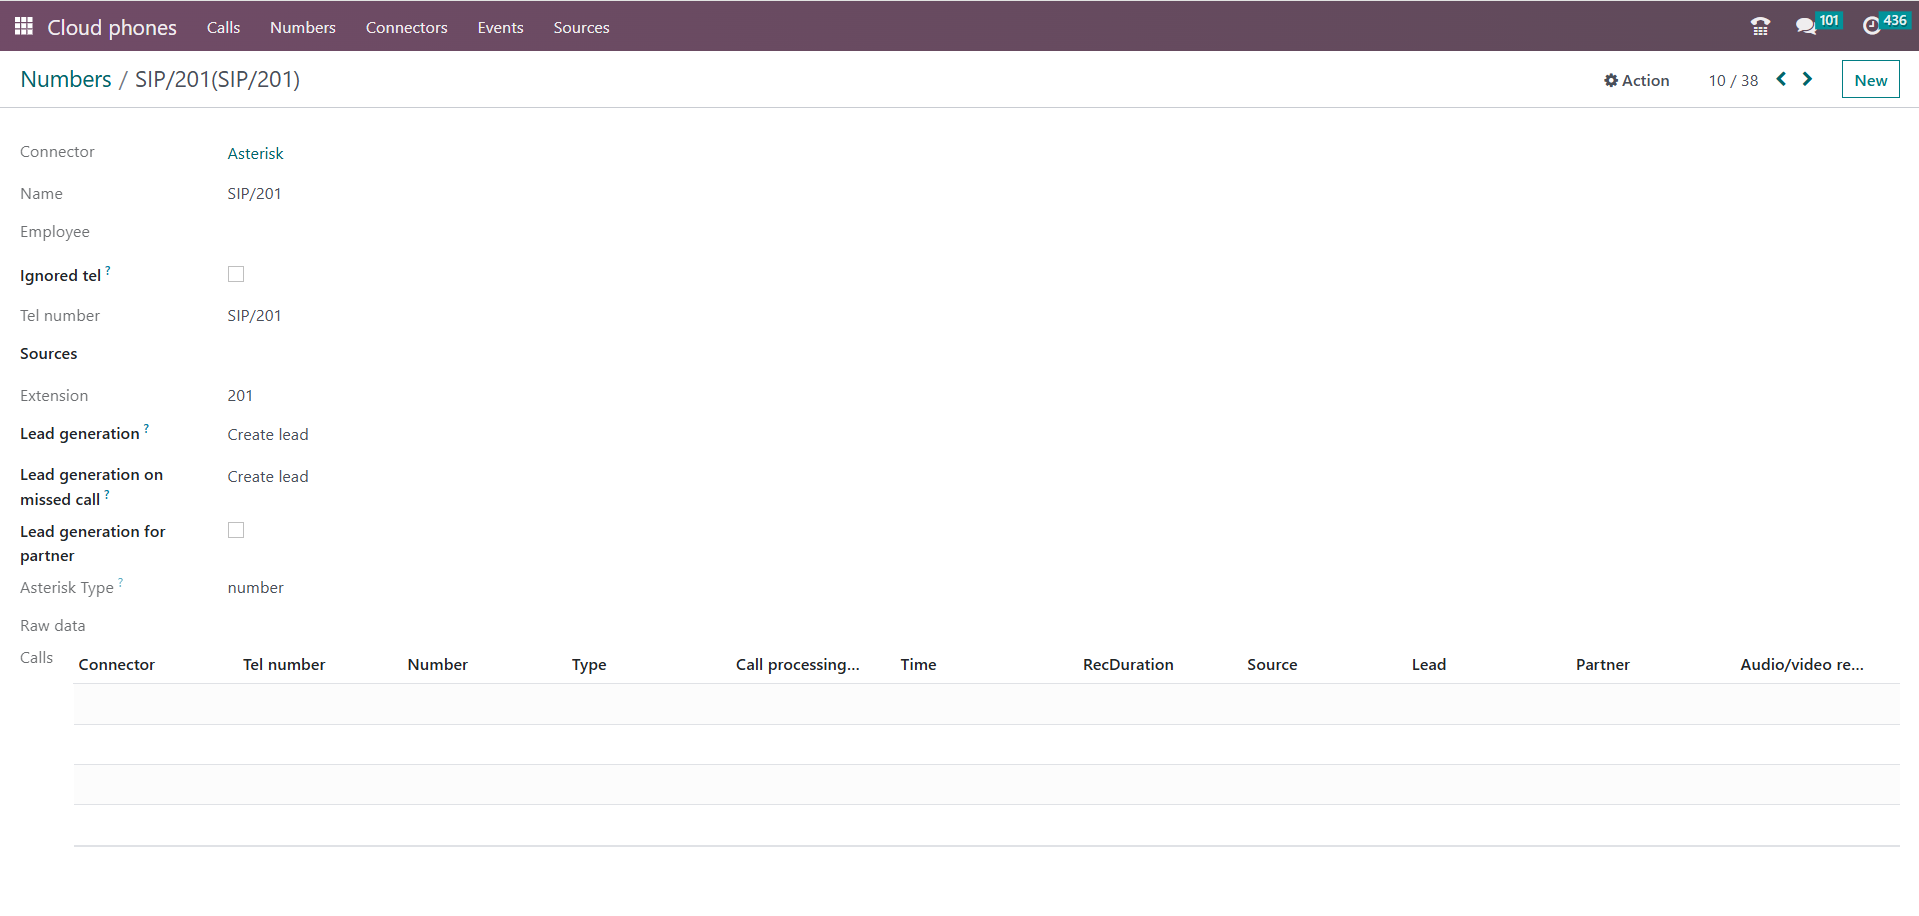Click the New button
Image resolution: width=1919 pixels, height=916 pixels.
pos(1870,80)
